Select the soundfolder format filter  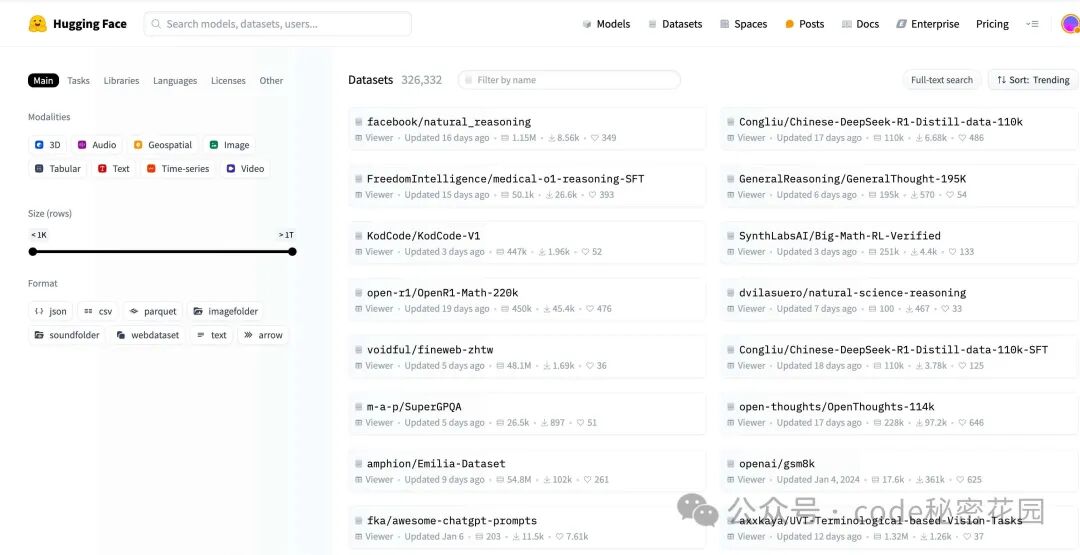click(x=67, y=335)
